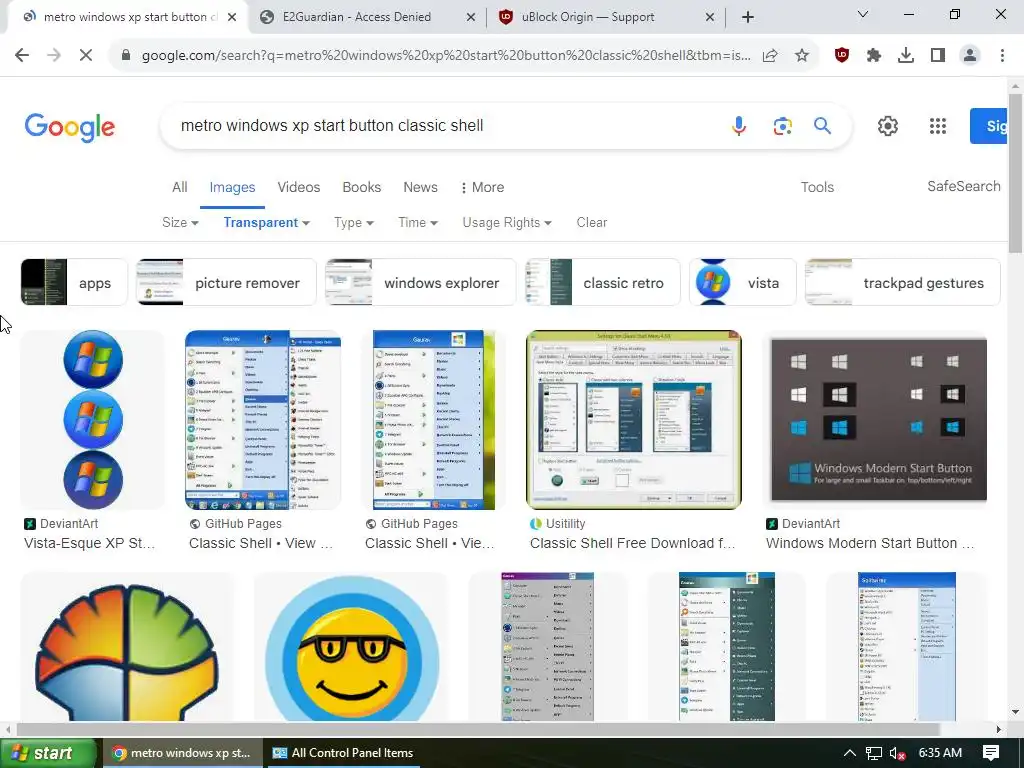
Task: Open the tab search chevron
Action: (x=863, y=14)
